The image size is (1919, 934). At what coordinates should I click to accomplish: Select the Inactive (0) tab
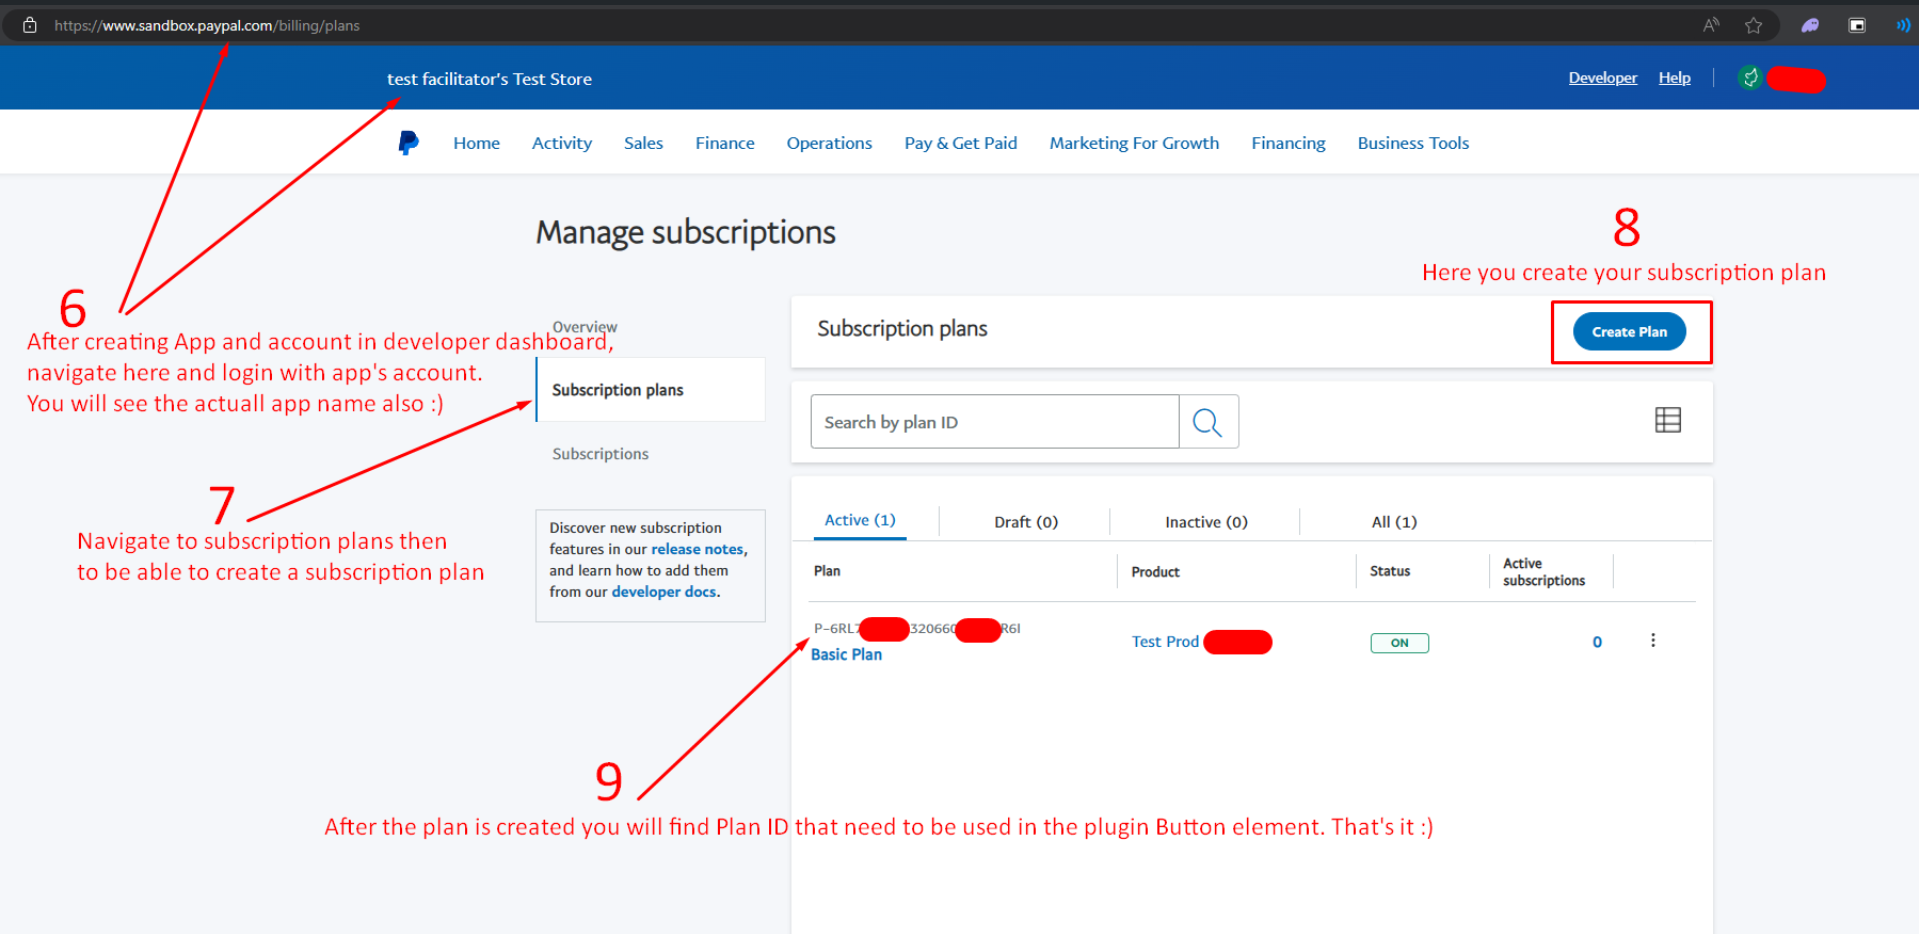point(1205,522)
